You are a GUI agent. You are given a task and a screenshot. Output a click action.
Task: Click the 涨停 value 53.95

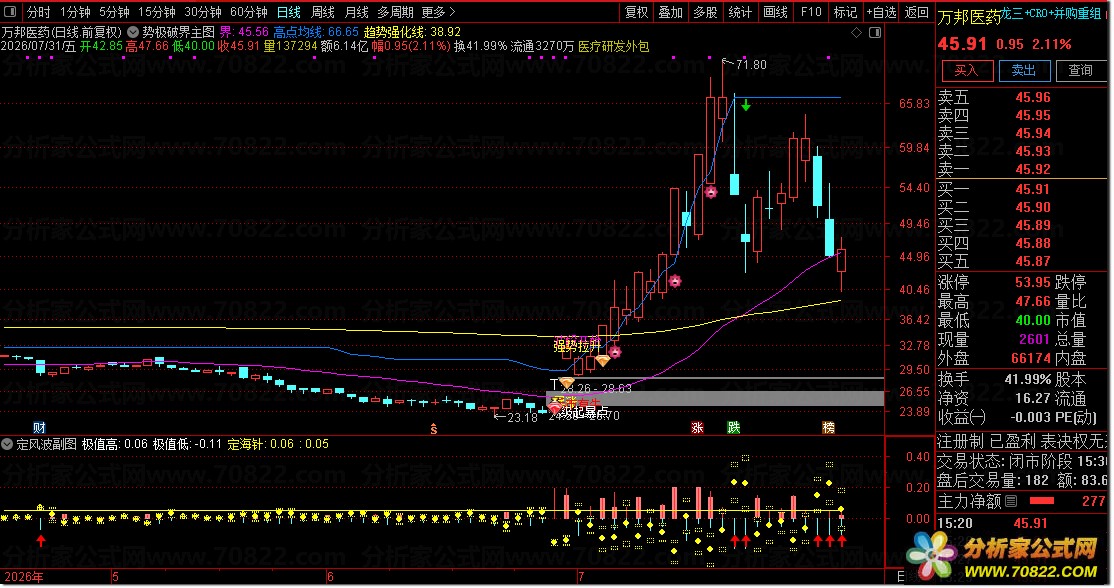[1032, 282]
